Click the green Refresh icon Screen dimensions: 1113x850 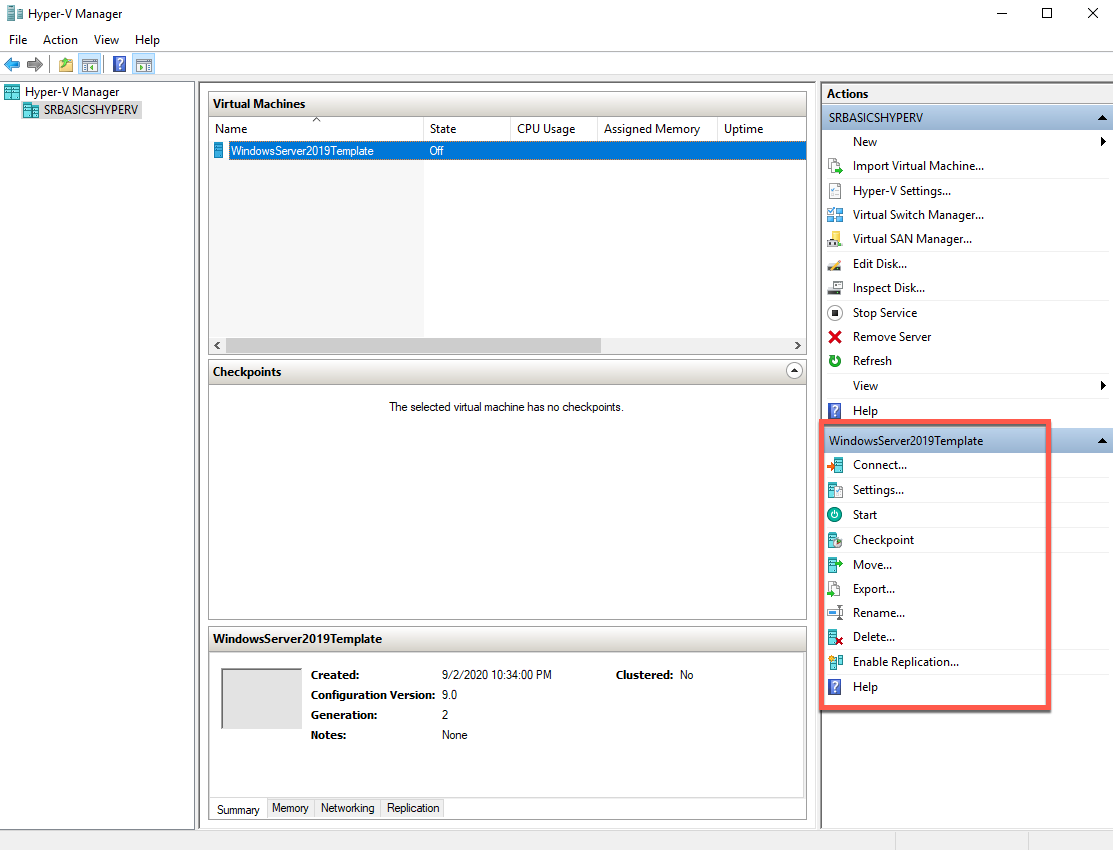tap(835, 361)
